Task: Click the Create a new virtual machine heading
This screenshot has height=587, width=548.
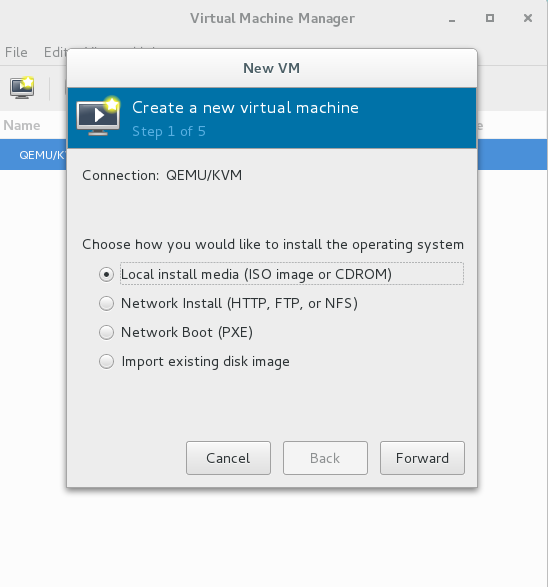Action: tap(246, 108)
